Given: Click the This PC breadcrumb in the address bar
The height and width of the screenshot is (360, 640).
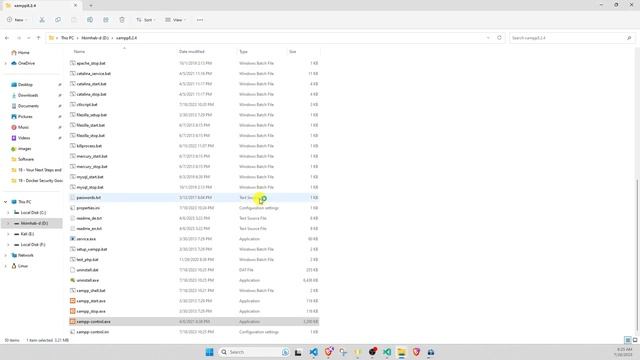Looking at the screenshot, I should click(x=67, y=38).
